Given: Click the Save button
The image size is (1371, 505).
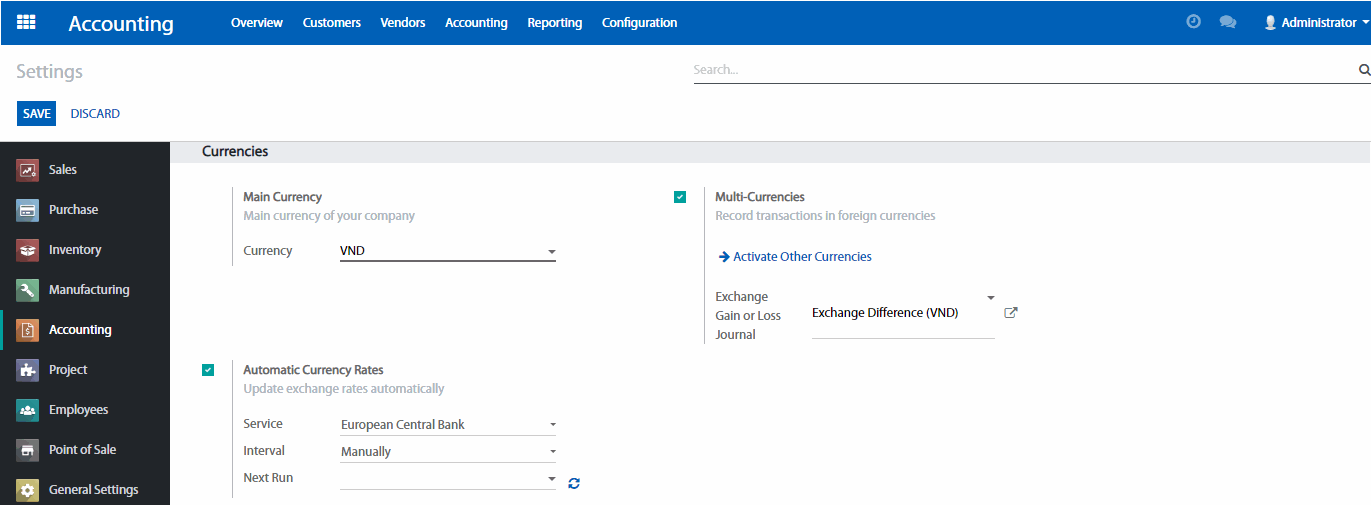Looking at the screenshot, I should pos(37,114).
